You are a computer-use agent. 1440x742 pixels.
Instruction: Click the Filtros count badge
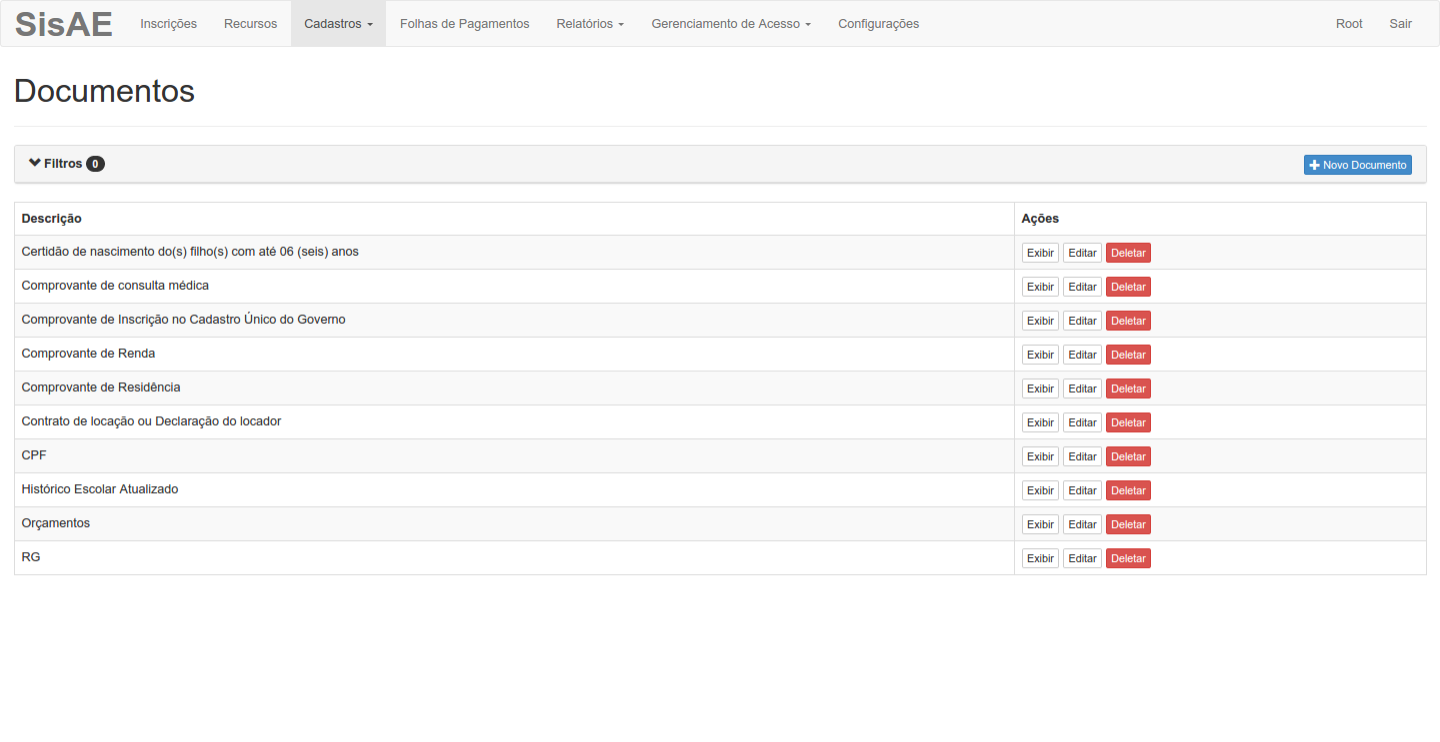pyautogui.click(x=95, y=164)
